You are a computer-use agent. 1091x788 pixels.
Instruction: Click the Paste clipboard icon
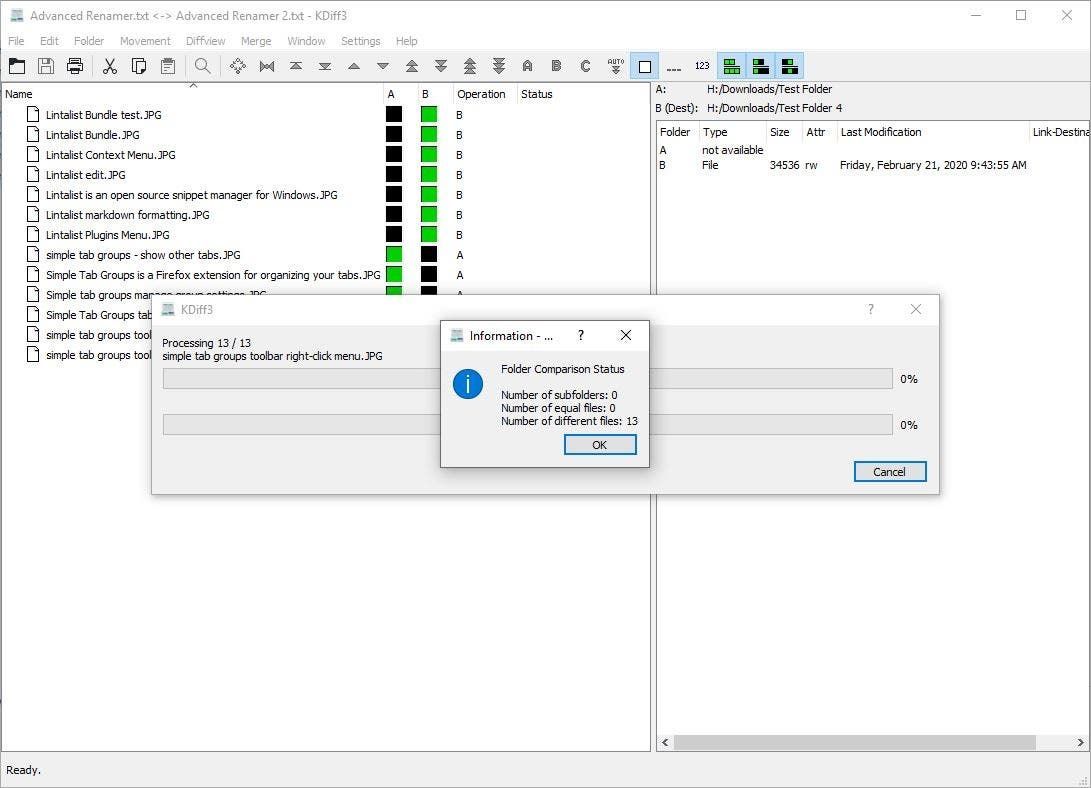coord(168,66)
